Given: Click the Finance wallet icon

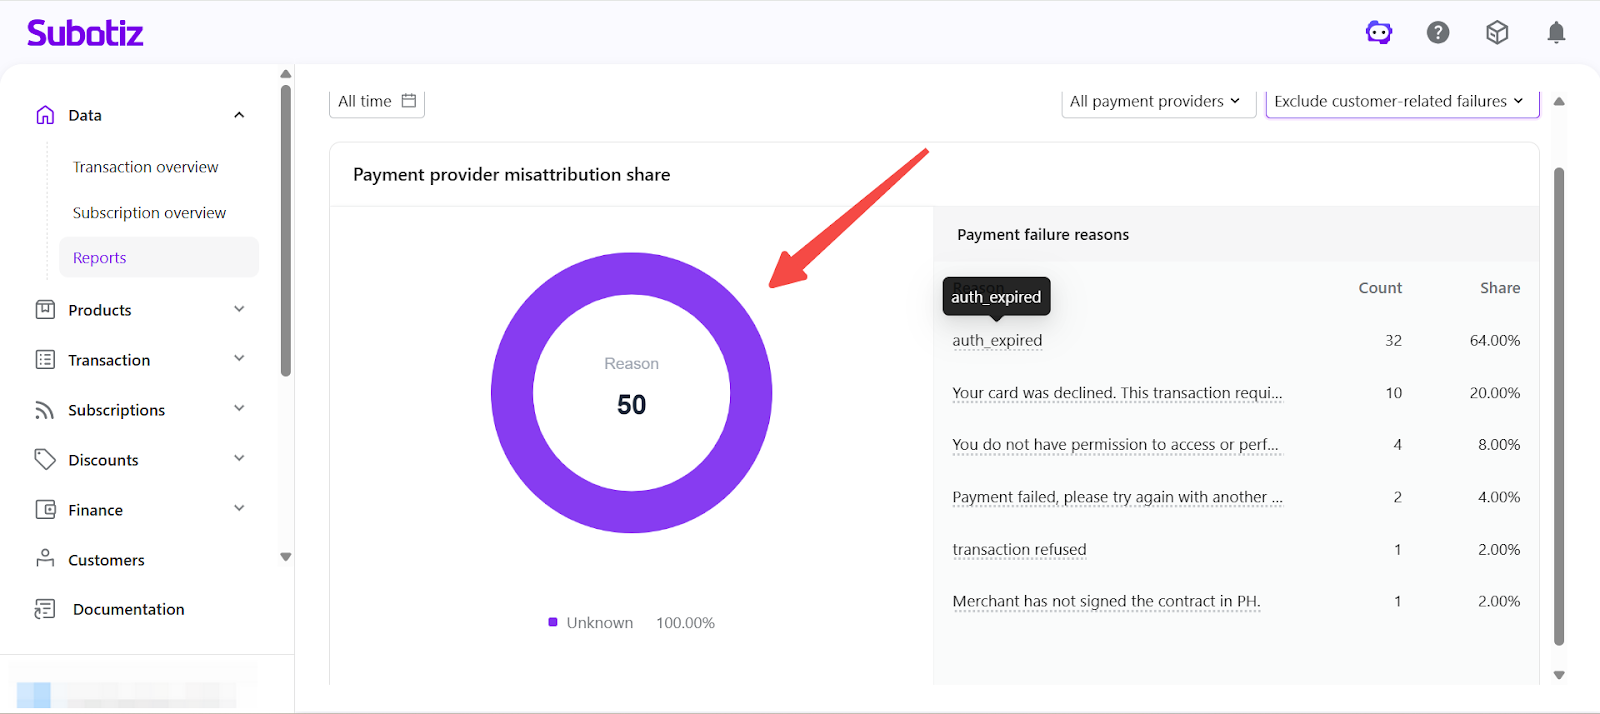Looking at the screenshot, I should point(45,510).
